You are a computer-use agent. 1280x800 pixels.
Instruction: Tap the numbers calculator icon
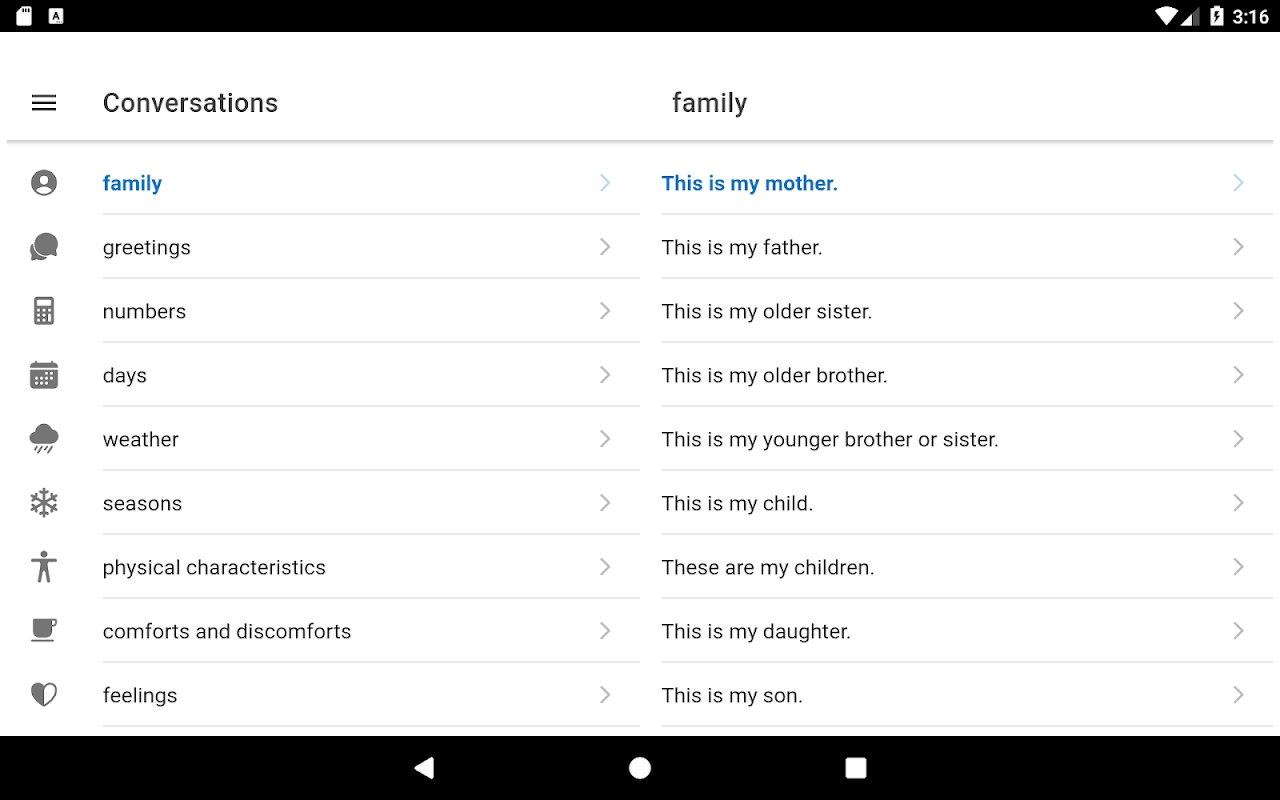coord(44,311)
